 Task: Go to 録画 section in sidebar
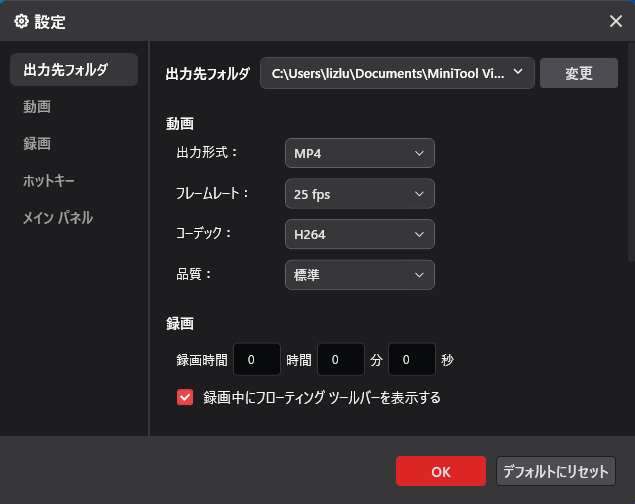37,144
